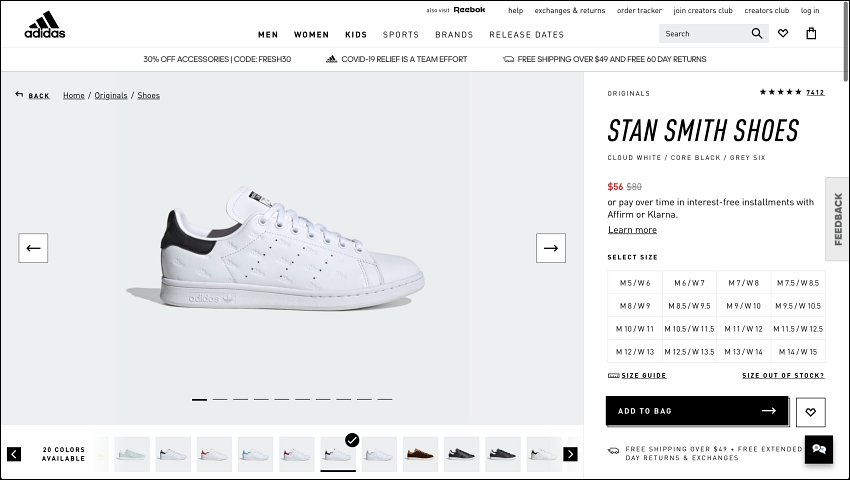
Task: Click the search magnifier icon
Action: 757,34
